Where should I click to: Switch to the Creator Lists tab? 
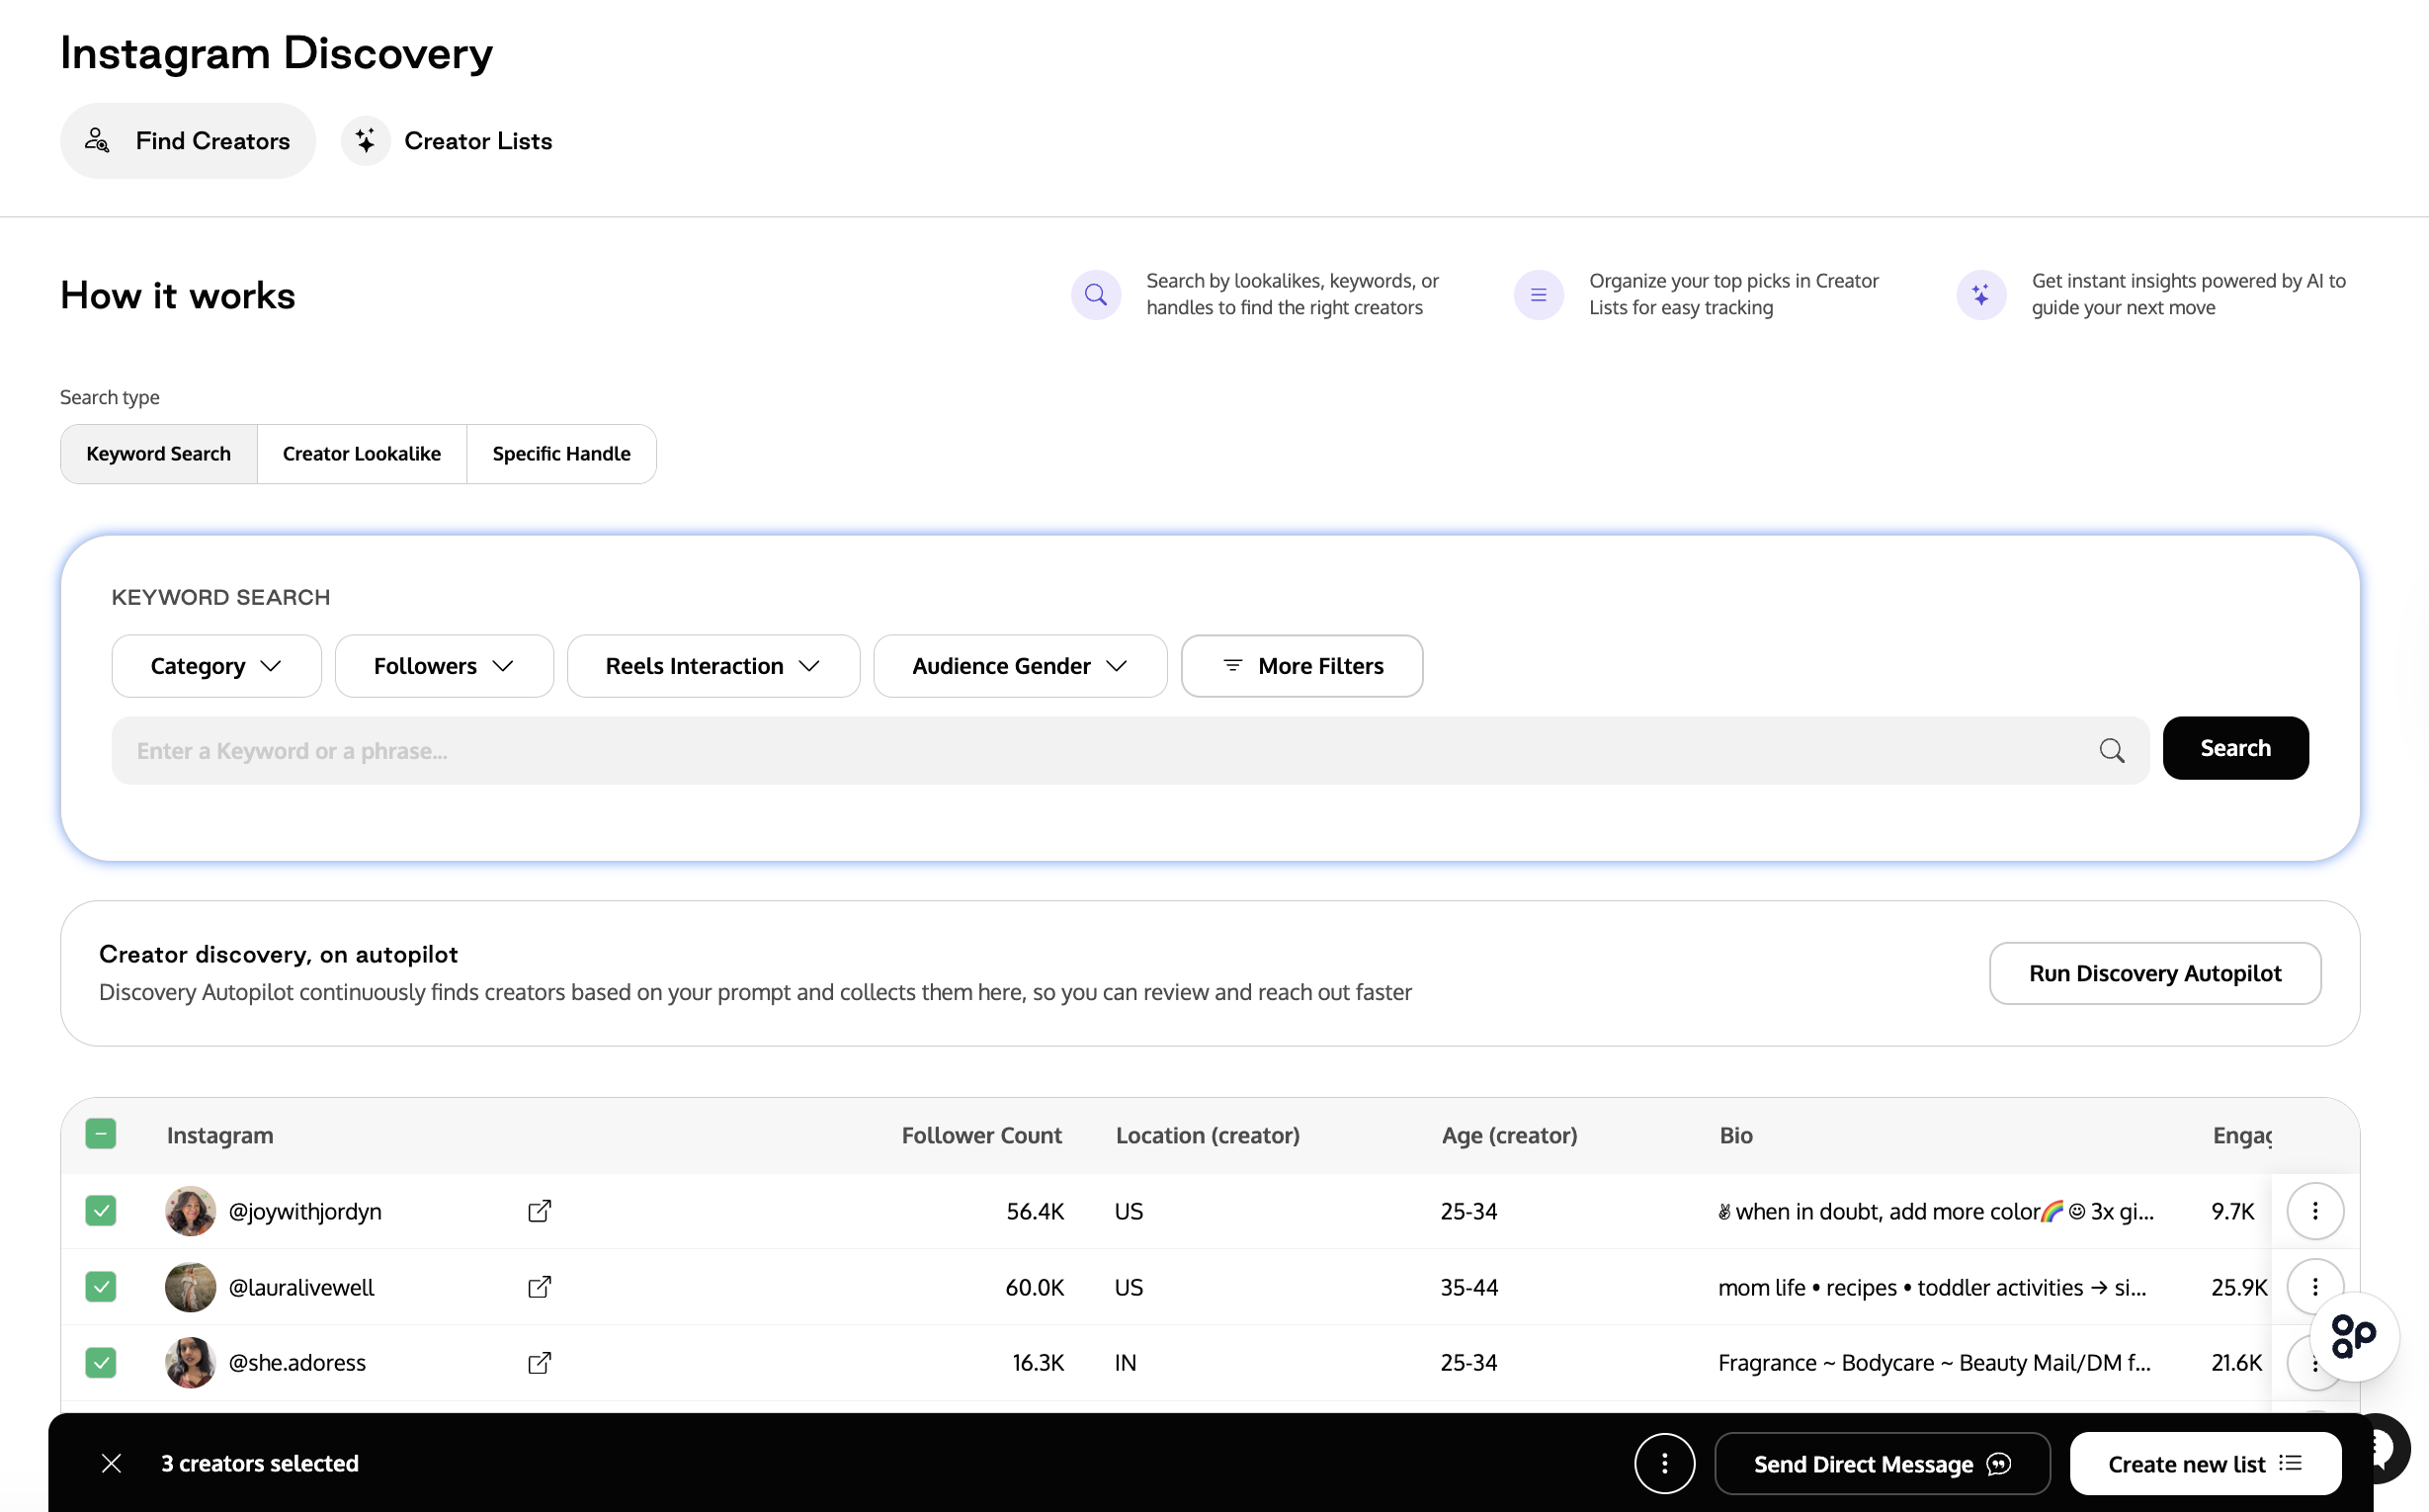[x=447, y=141]
